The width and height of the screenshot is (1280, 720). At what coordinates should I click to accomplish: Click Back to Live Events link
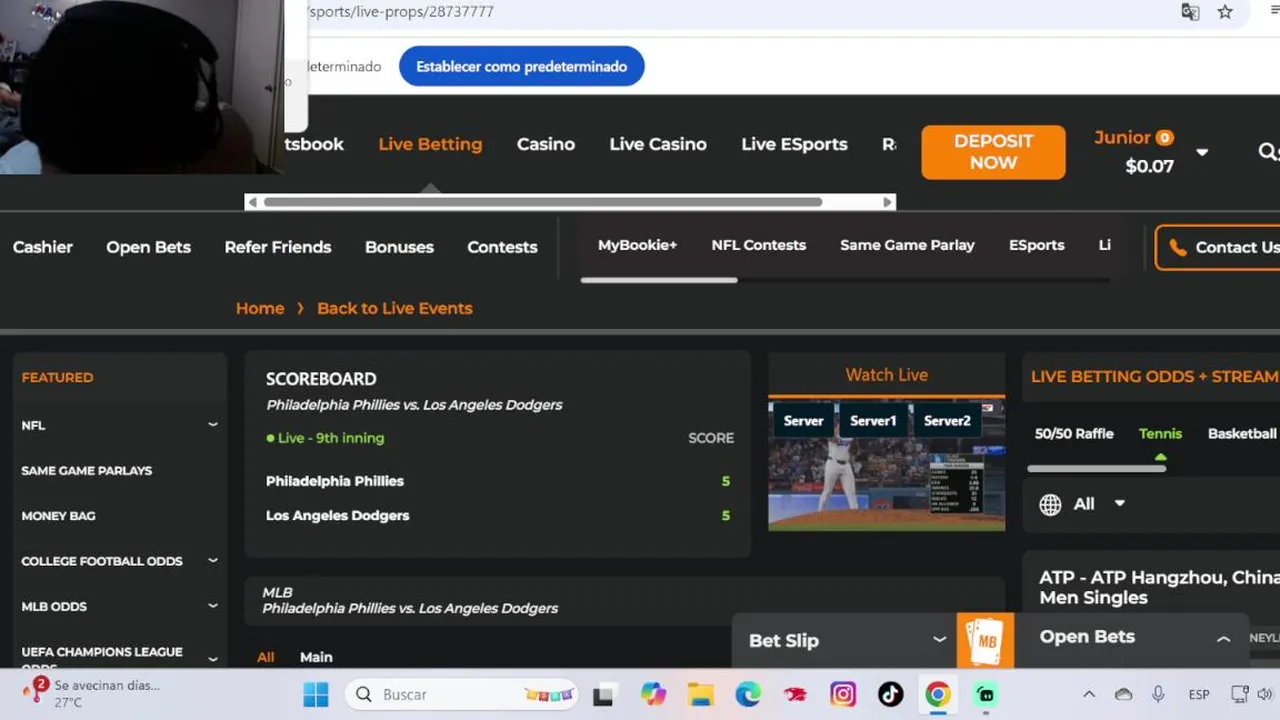[395, 308]
